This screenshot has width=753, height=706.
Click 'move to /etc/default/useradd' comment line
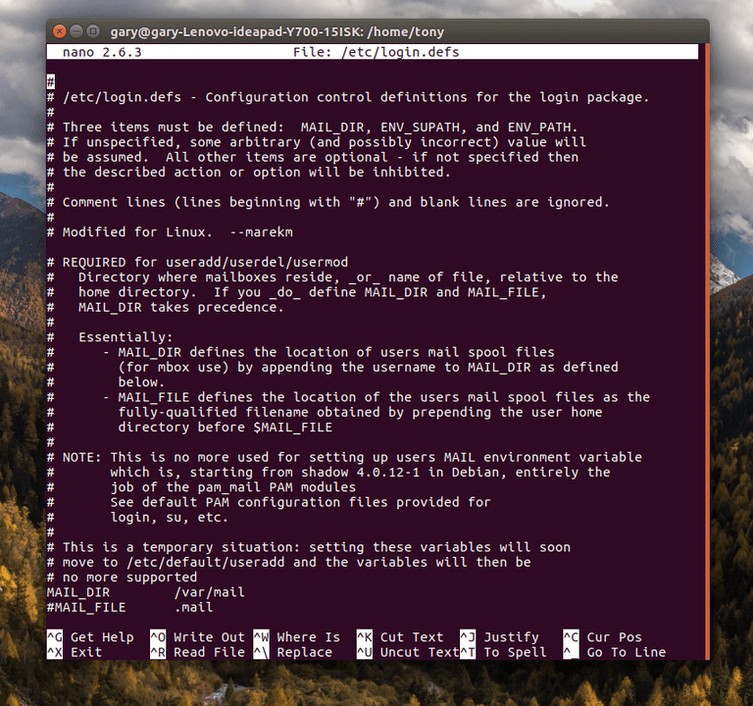click(289, 562)
